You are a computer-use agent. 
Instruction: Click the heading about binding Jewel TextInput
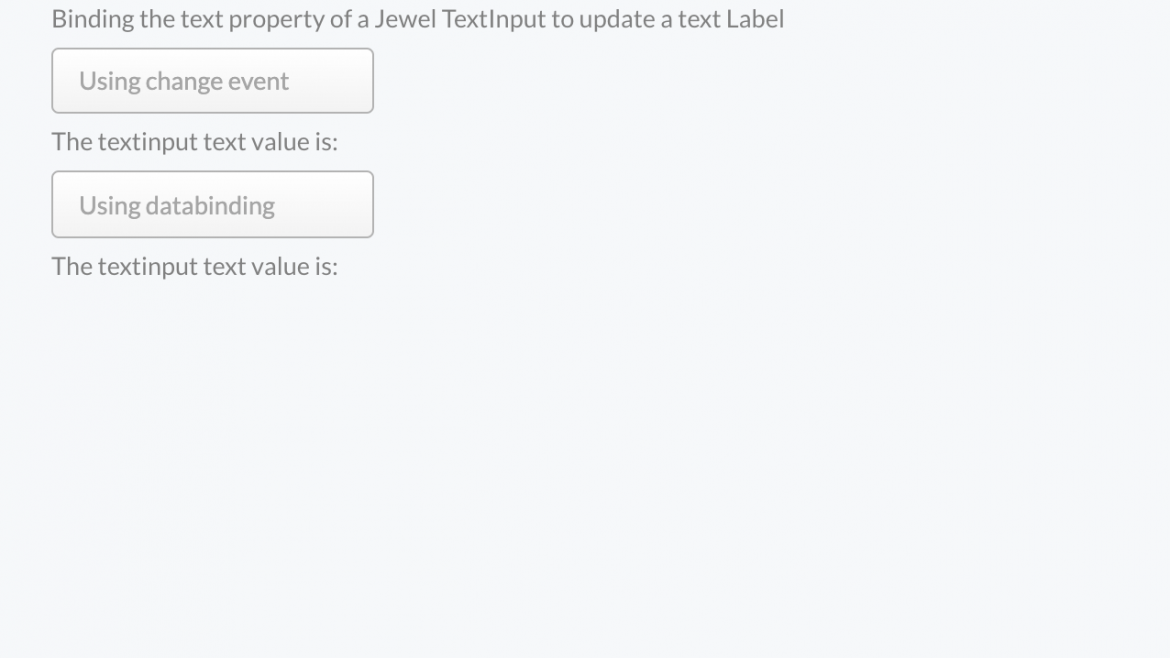click(417, 19)
